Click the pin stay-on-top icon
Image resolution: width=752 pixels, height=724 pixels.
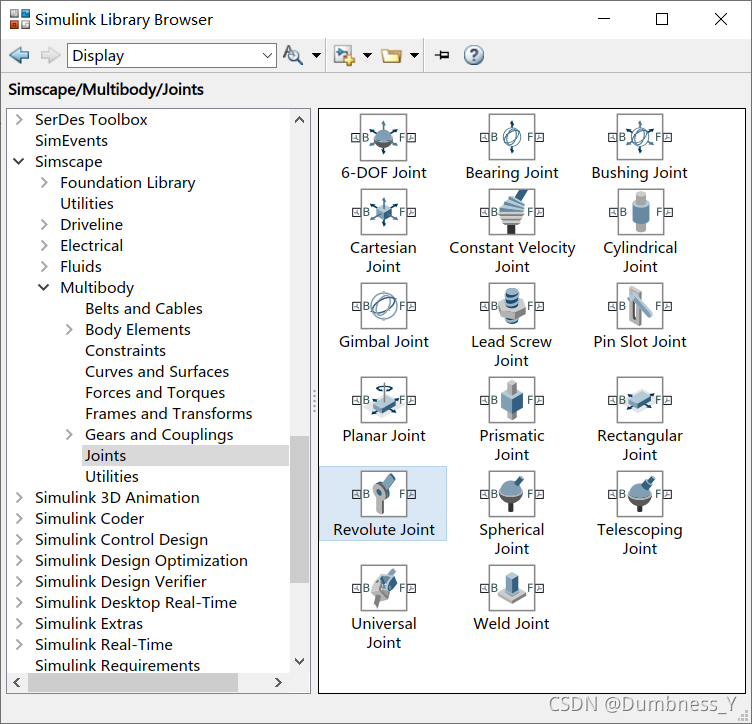coord(442,55)
